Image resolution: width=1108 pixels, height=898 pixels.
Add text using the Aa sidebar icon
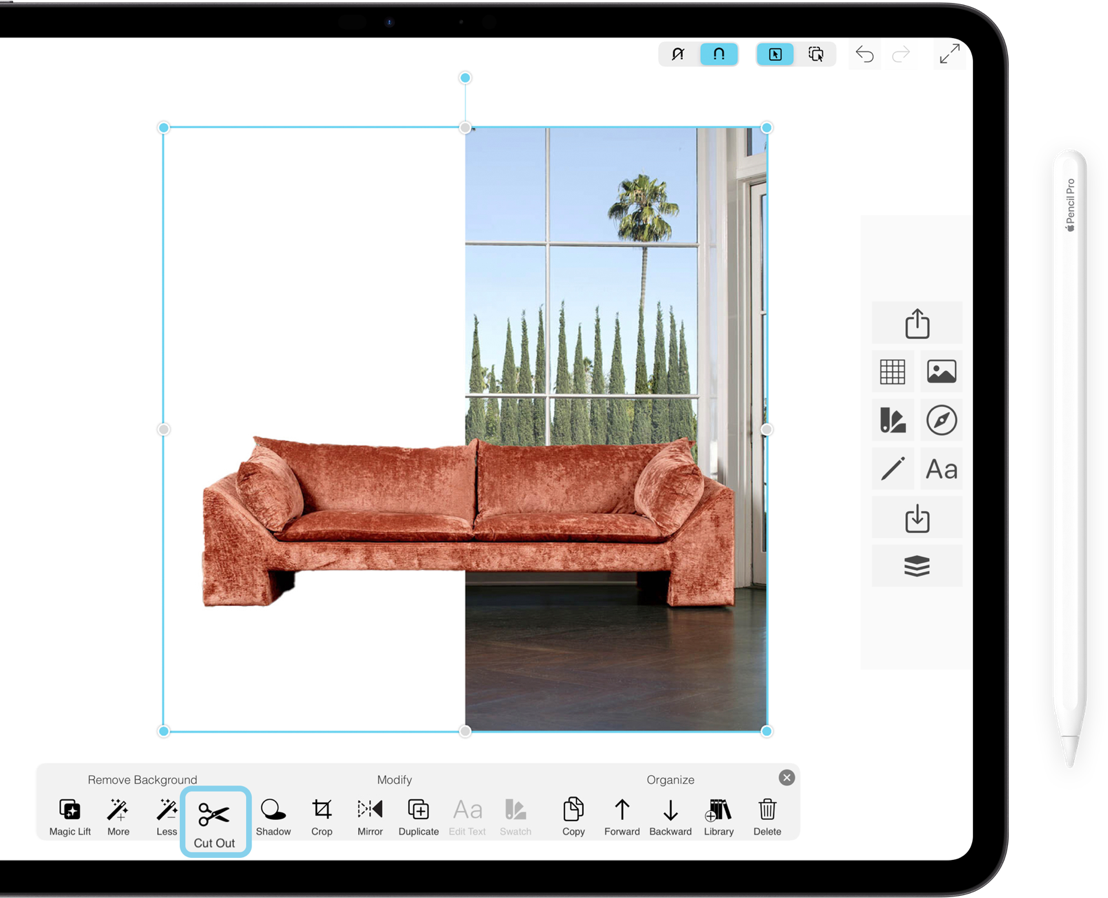pyautogui.click(x=940, y=468)
